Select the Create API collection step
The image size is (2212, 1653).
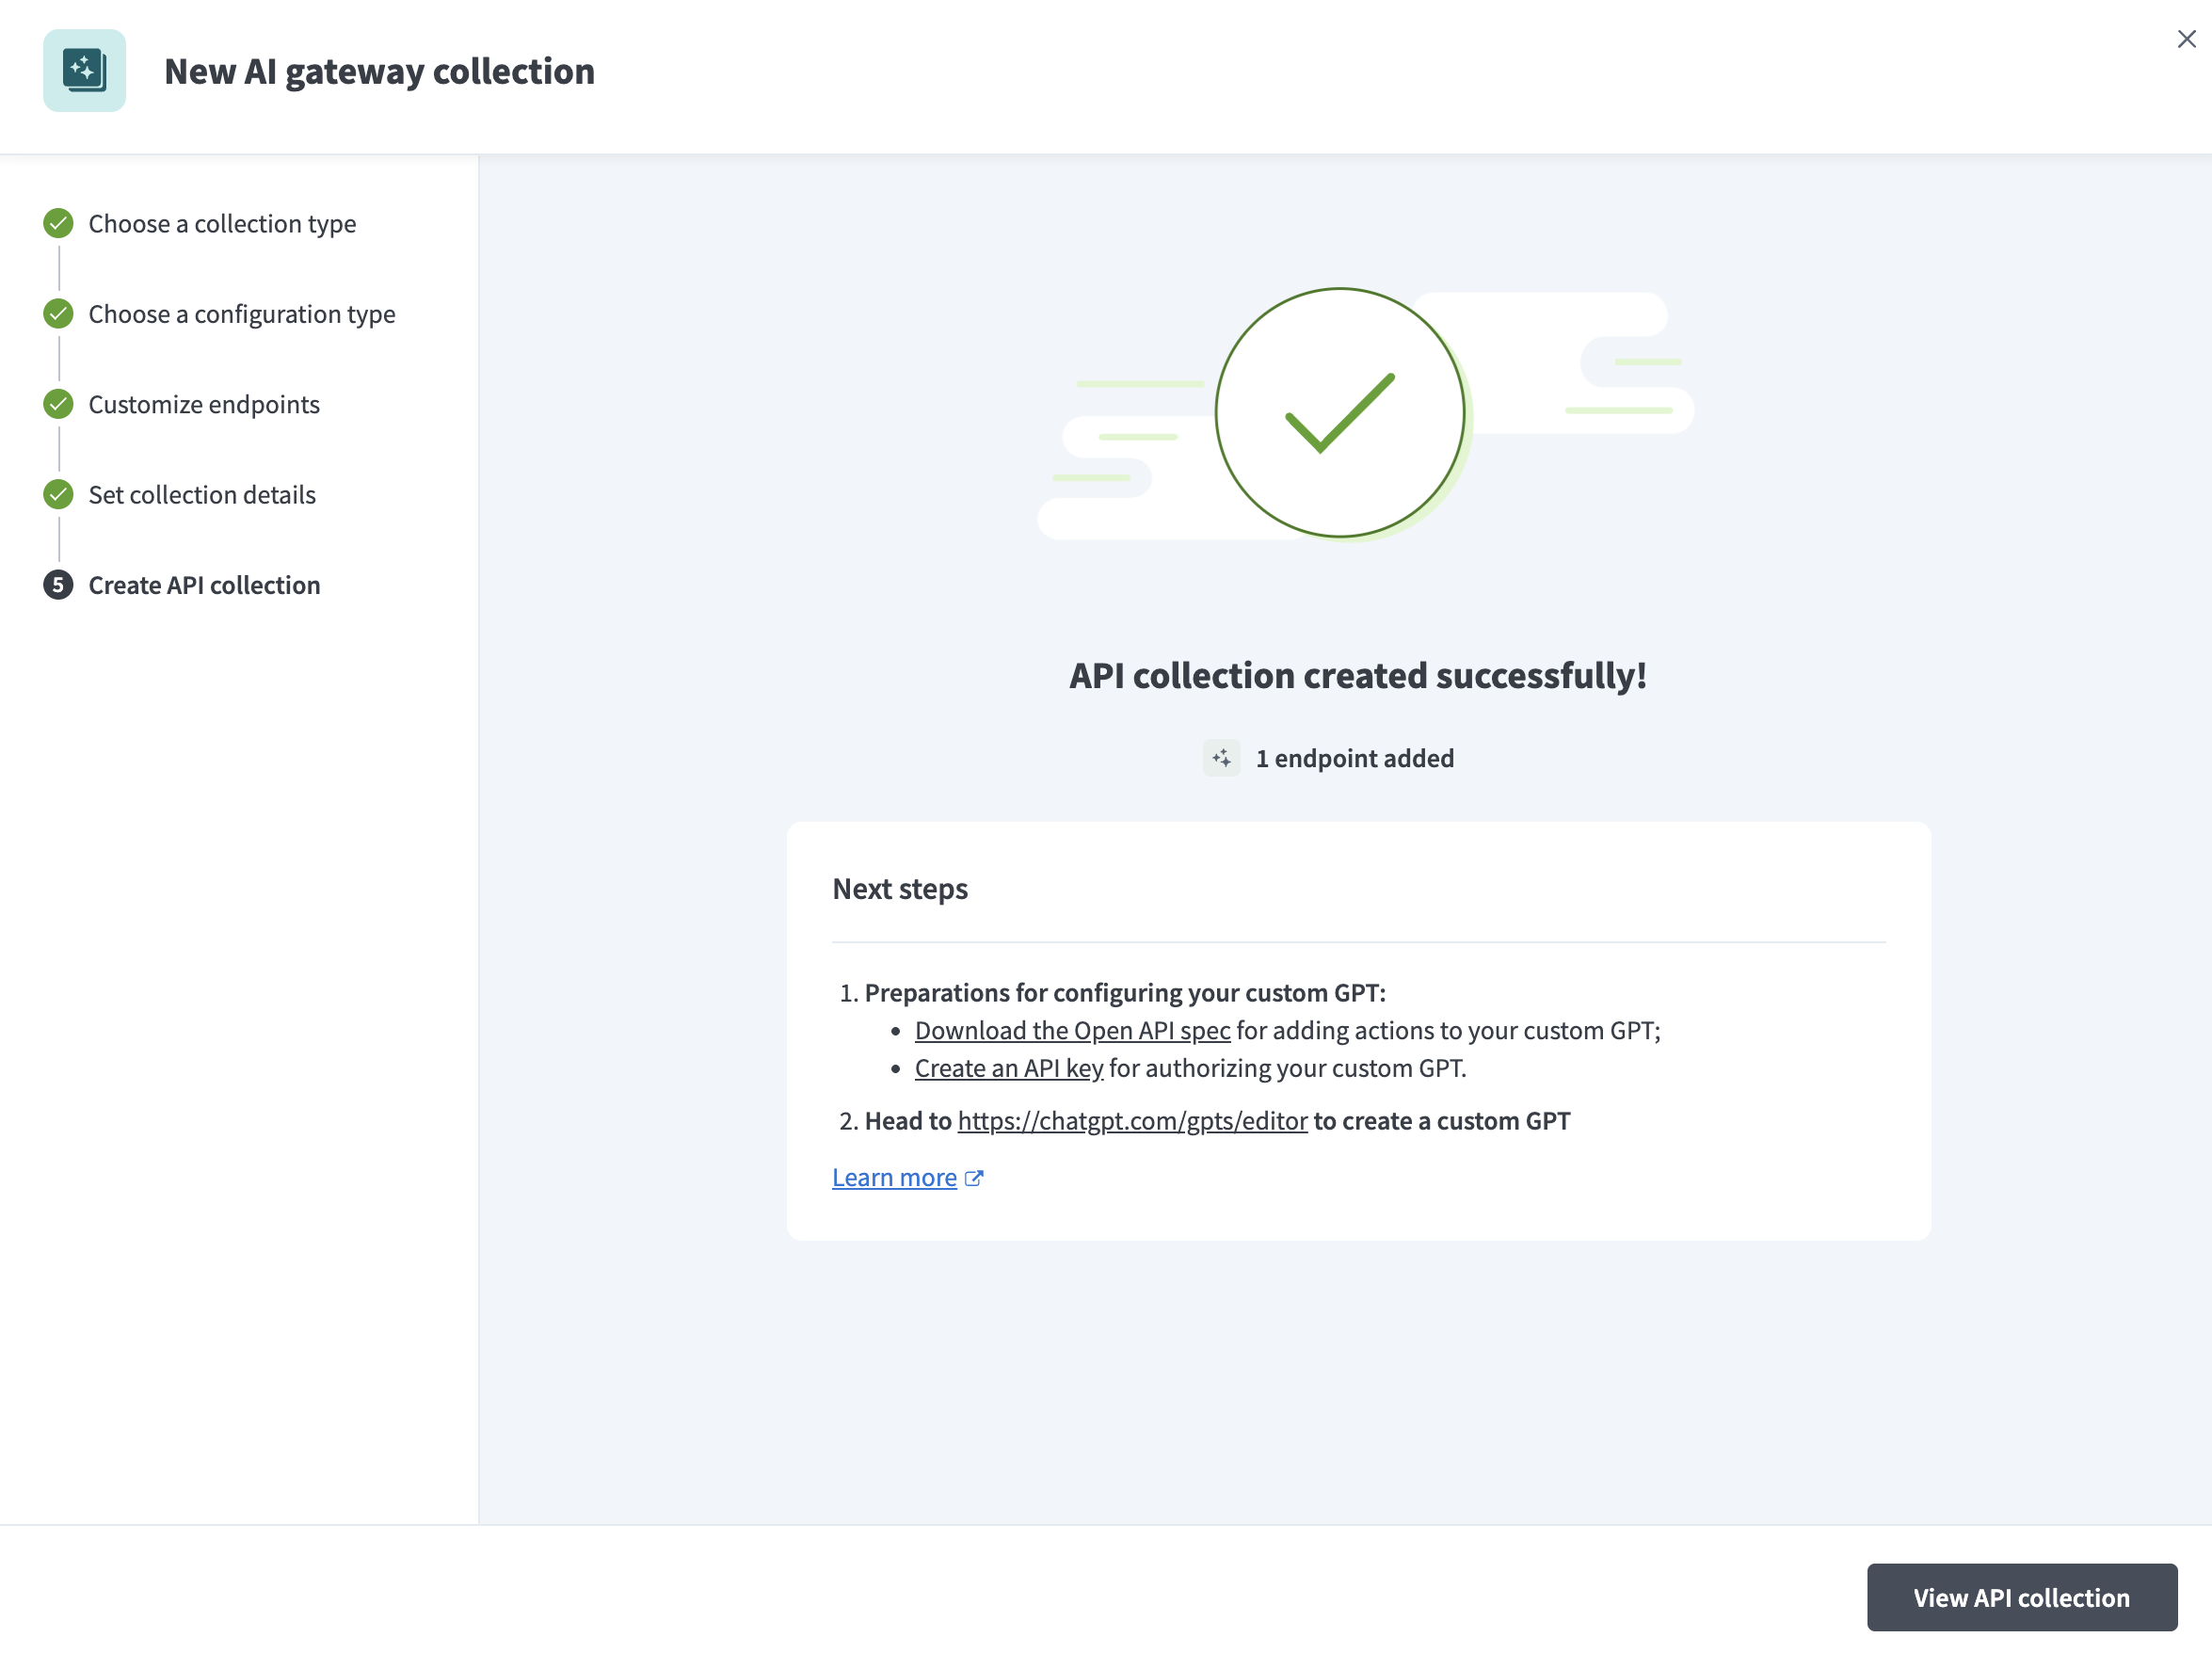coord(204,585)
